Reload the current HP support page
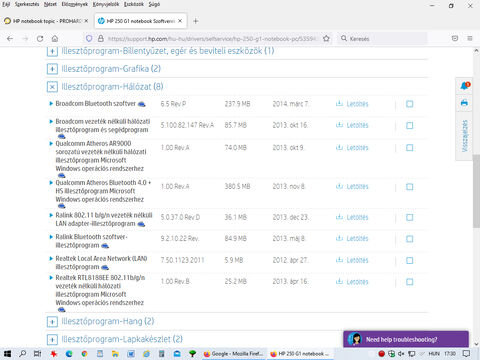 pos(40,39)
